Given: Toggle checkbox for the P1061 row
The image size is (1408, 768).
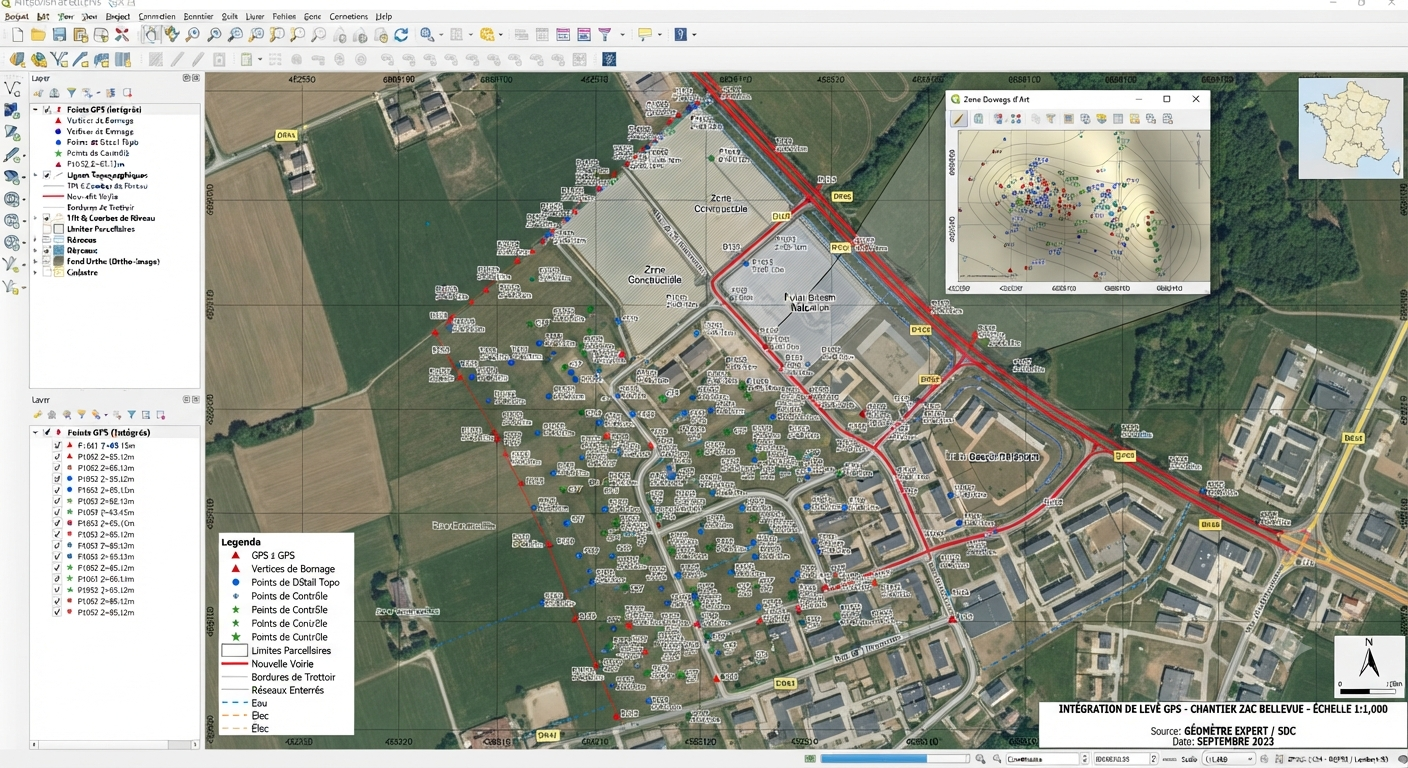Looking at the screenshot, I should click(58, 579).
